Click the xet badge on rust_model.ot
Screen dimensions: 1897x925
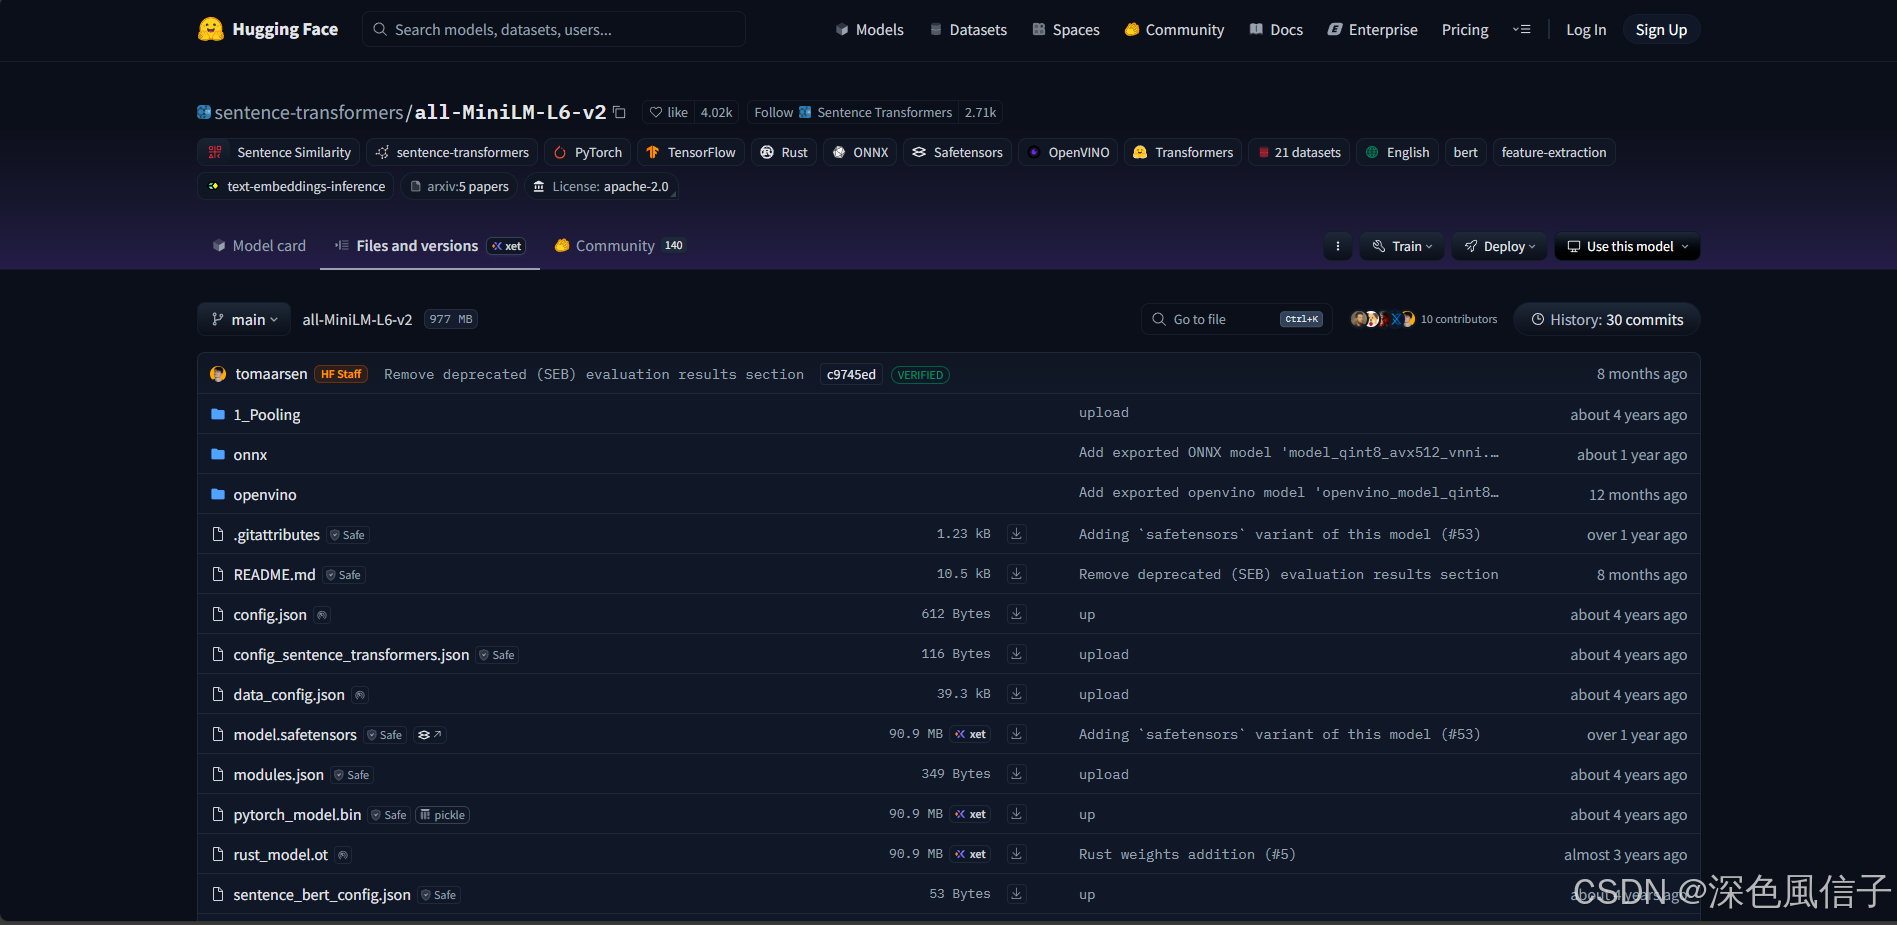(x=970, y=854)
